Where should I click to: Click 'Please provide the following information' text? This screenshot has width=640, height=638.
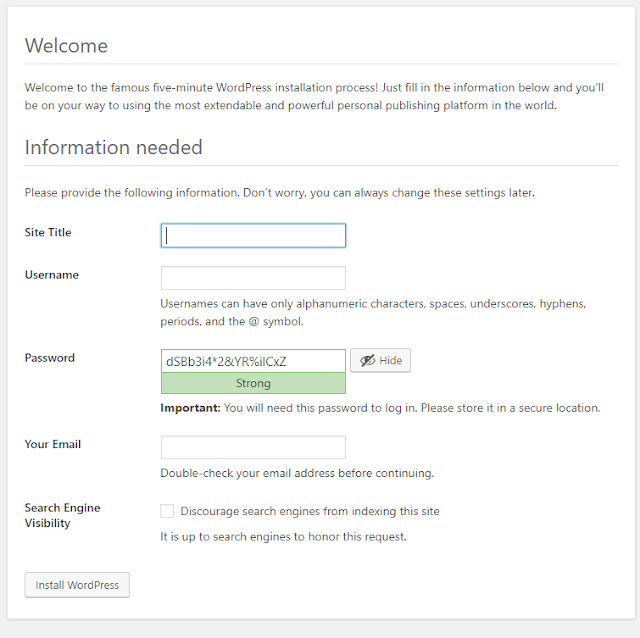280,193
